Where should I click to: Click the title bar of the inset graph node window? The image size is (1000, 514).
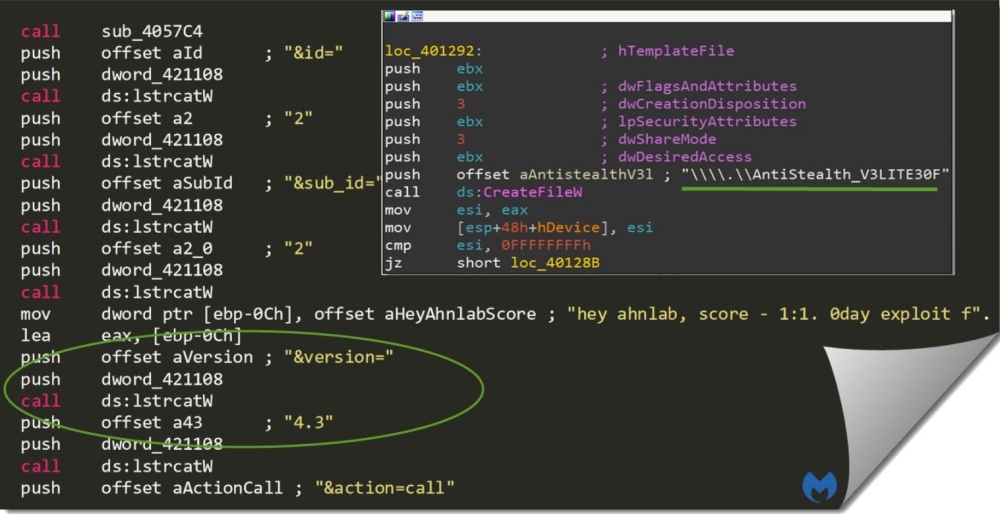tap(667, 17)
